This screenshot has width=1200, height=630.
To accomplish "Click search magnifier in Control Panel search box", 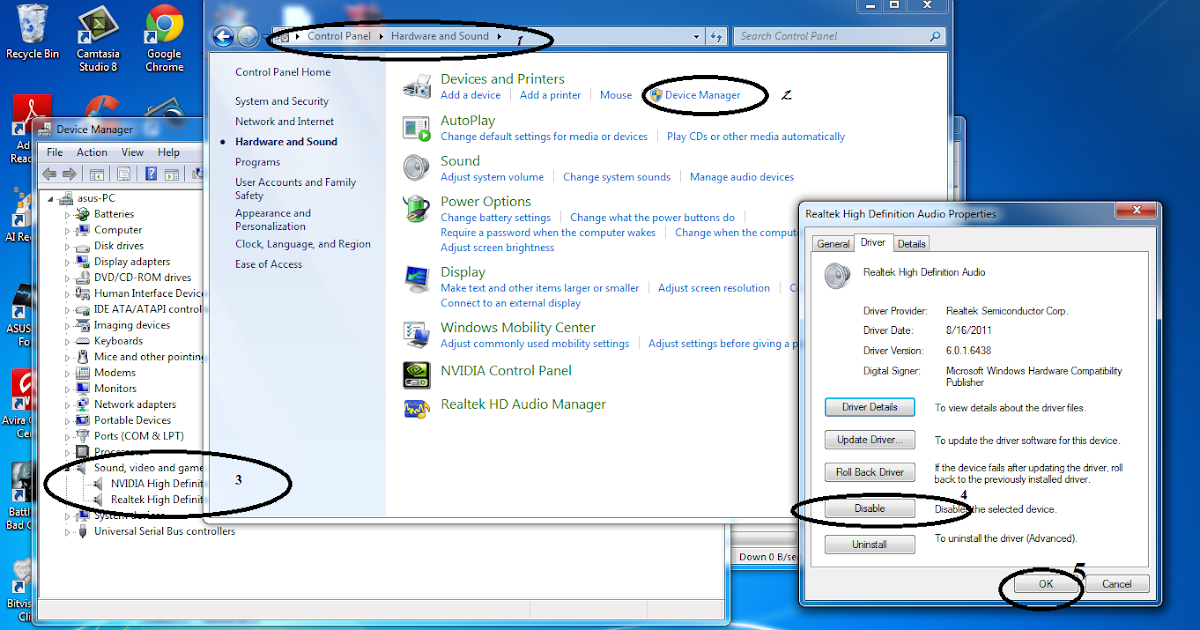I will [935, 36].
